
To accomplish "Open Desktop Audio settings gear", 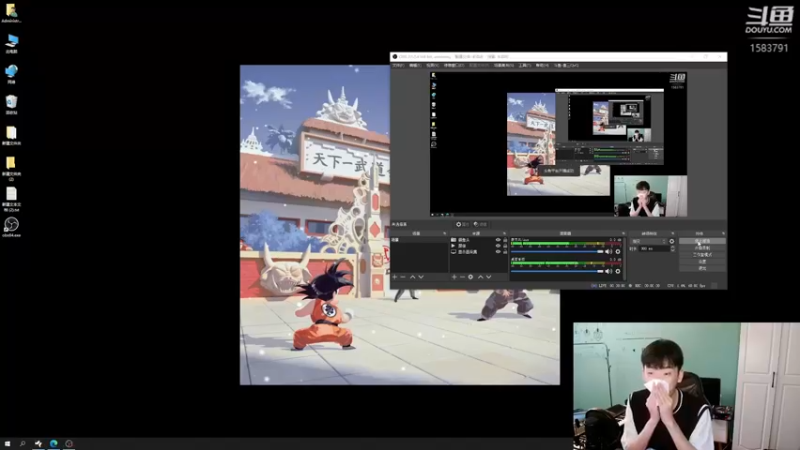I will (618, 271).
